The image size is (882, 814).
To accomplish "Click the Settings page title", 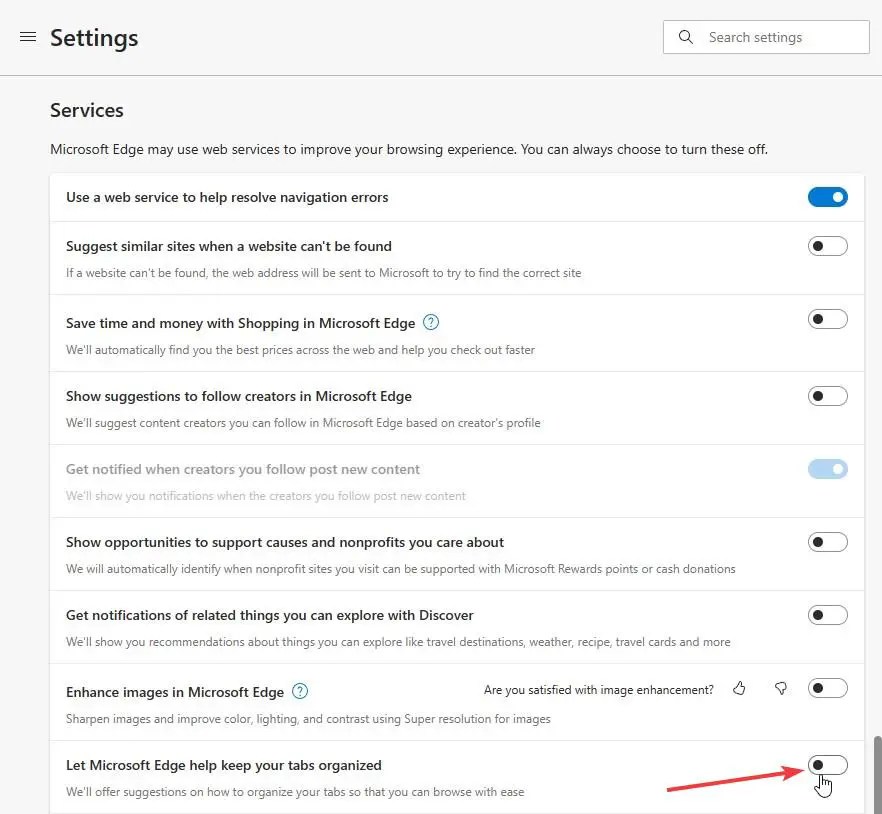I will pos(94,38).
